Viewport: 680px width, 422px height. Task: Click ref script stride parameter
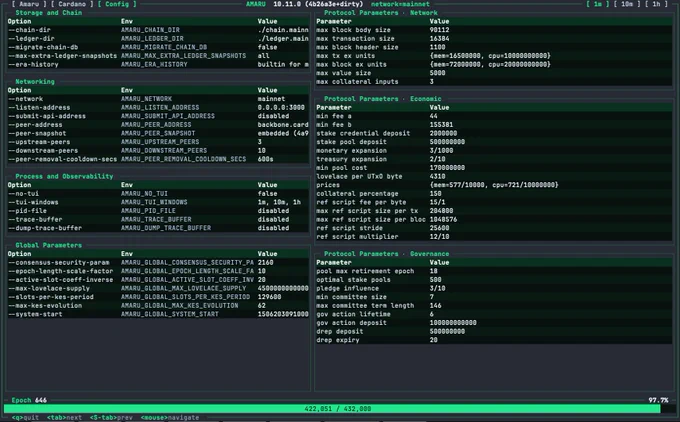coord(349,228)
